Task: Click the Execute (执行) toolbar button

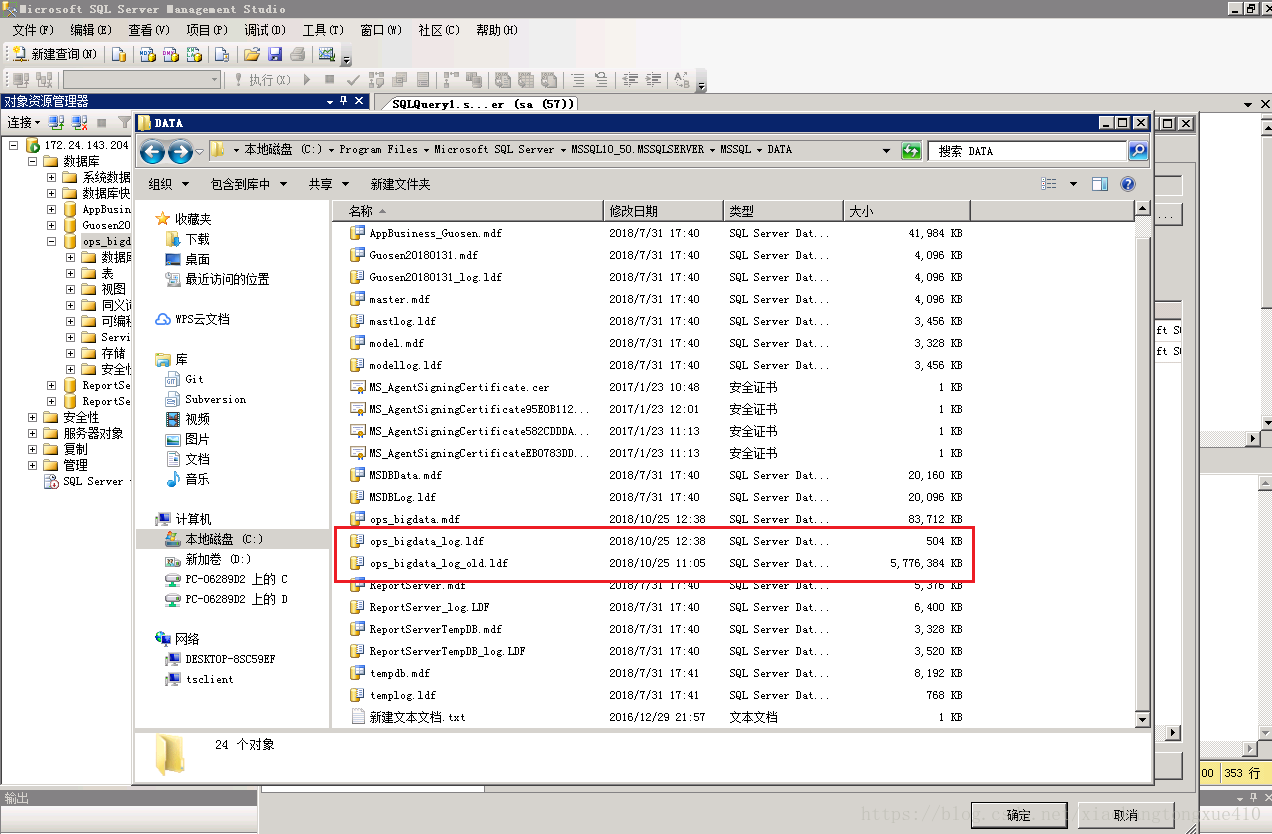Action: 263,79
